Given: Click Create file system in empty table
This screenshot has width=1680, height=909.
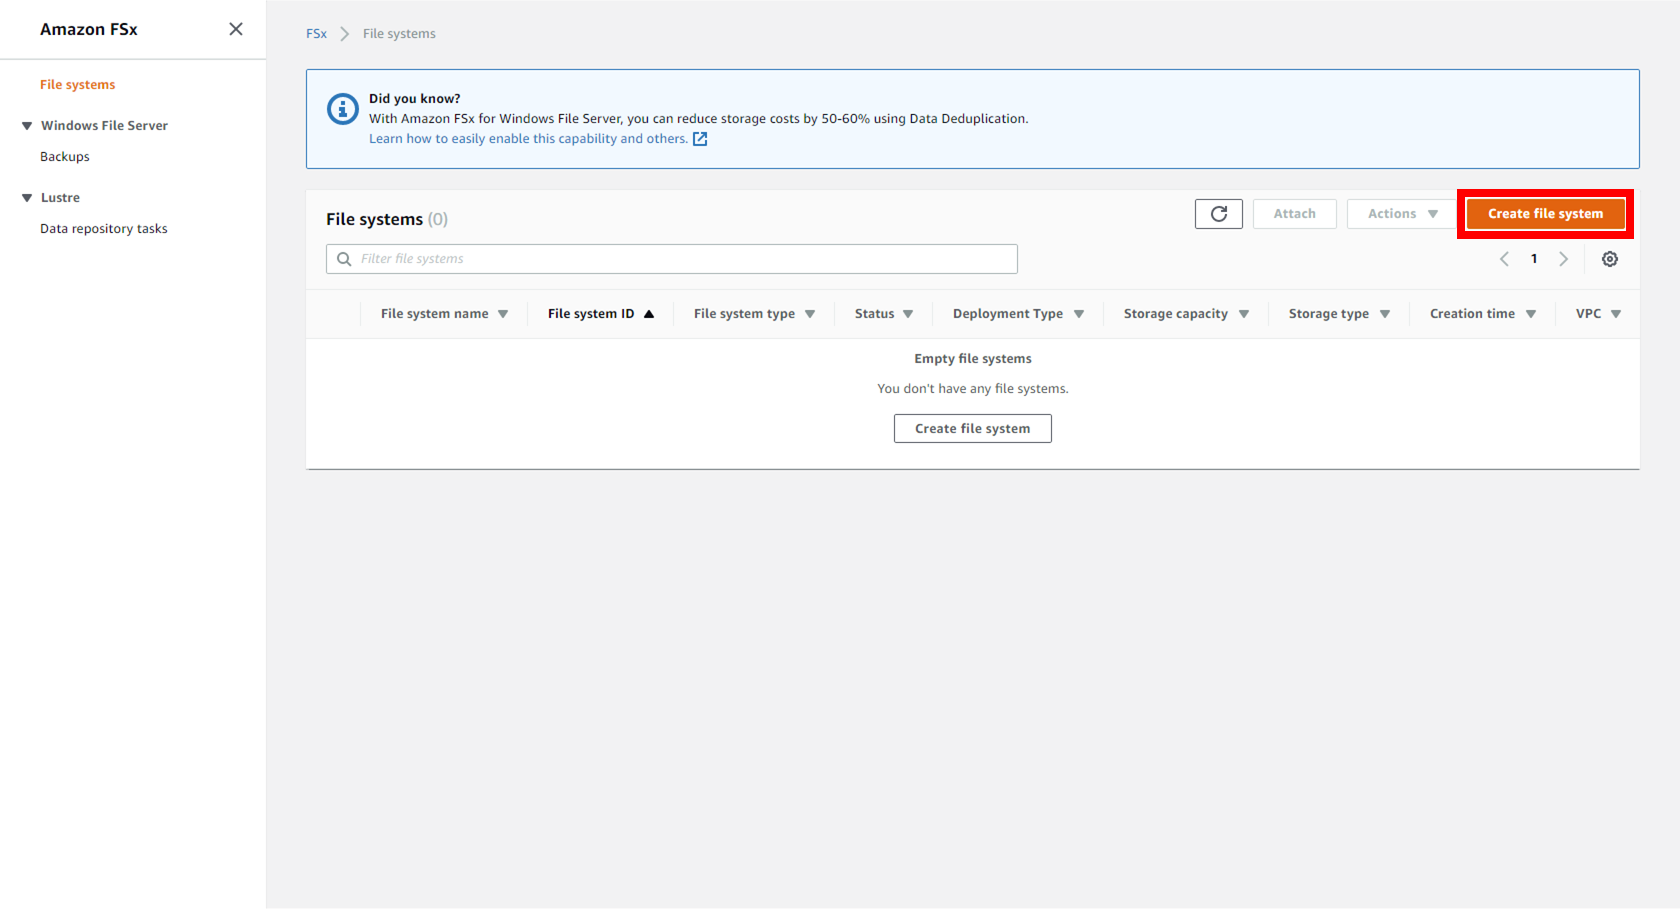Looking at the screenshot, I should [972, 429].
